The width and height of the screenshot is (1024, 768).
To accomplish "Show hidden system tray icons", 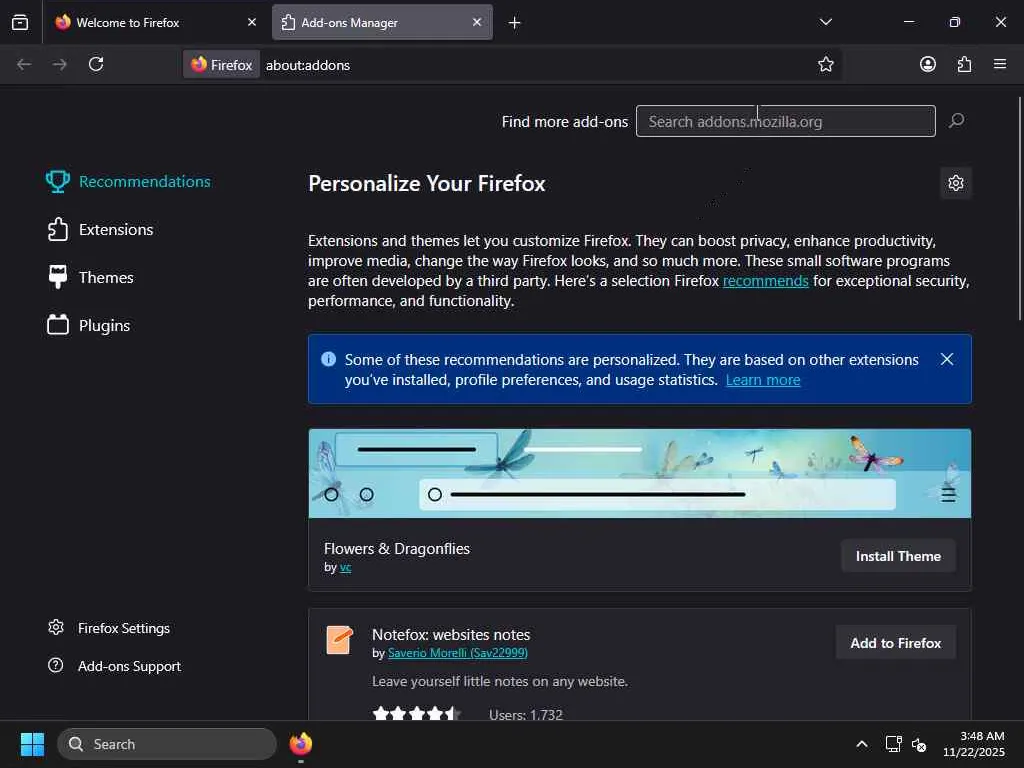I will (x=861, y=744).
